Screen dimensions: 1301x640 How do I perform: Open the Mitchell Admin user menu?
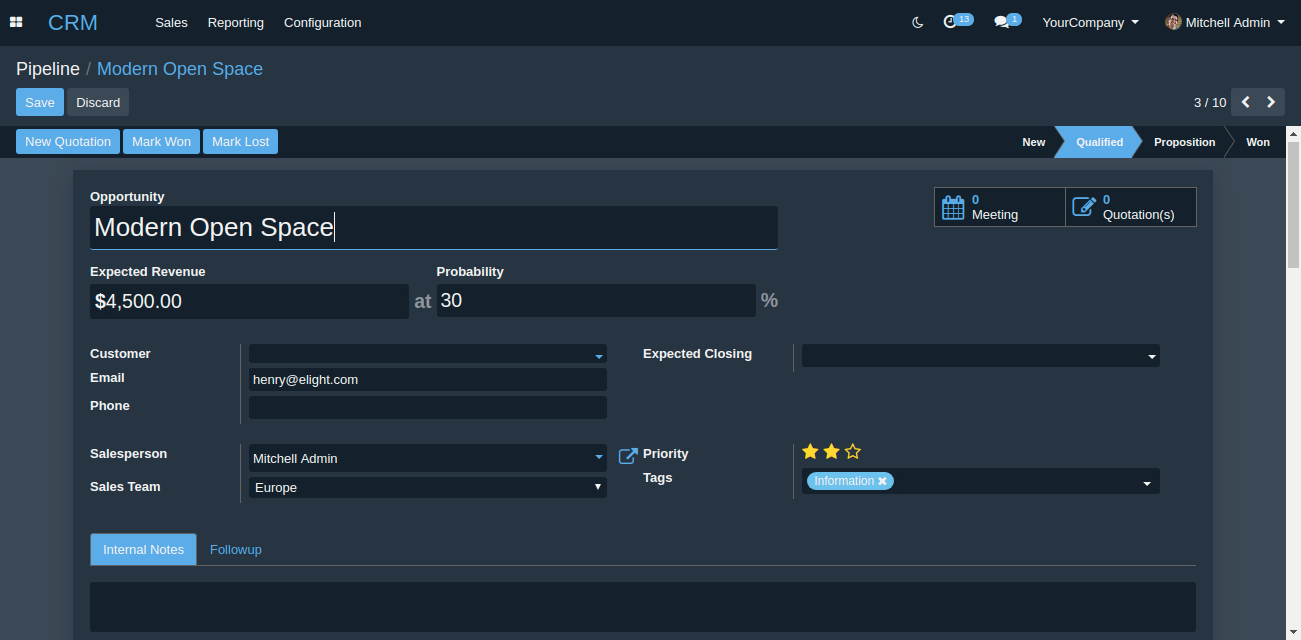click(x=1225, y=22)
